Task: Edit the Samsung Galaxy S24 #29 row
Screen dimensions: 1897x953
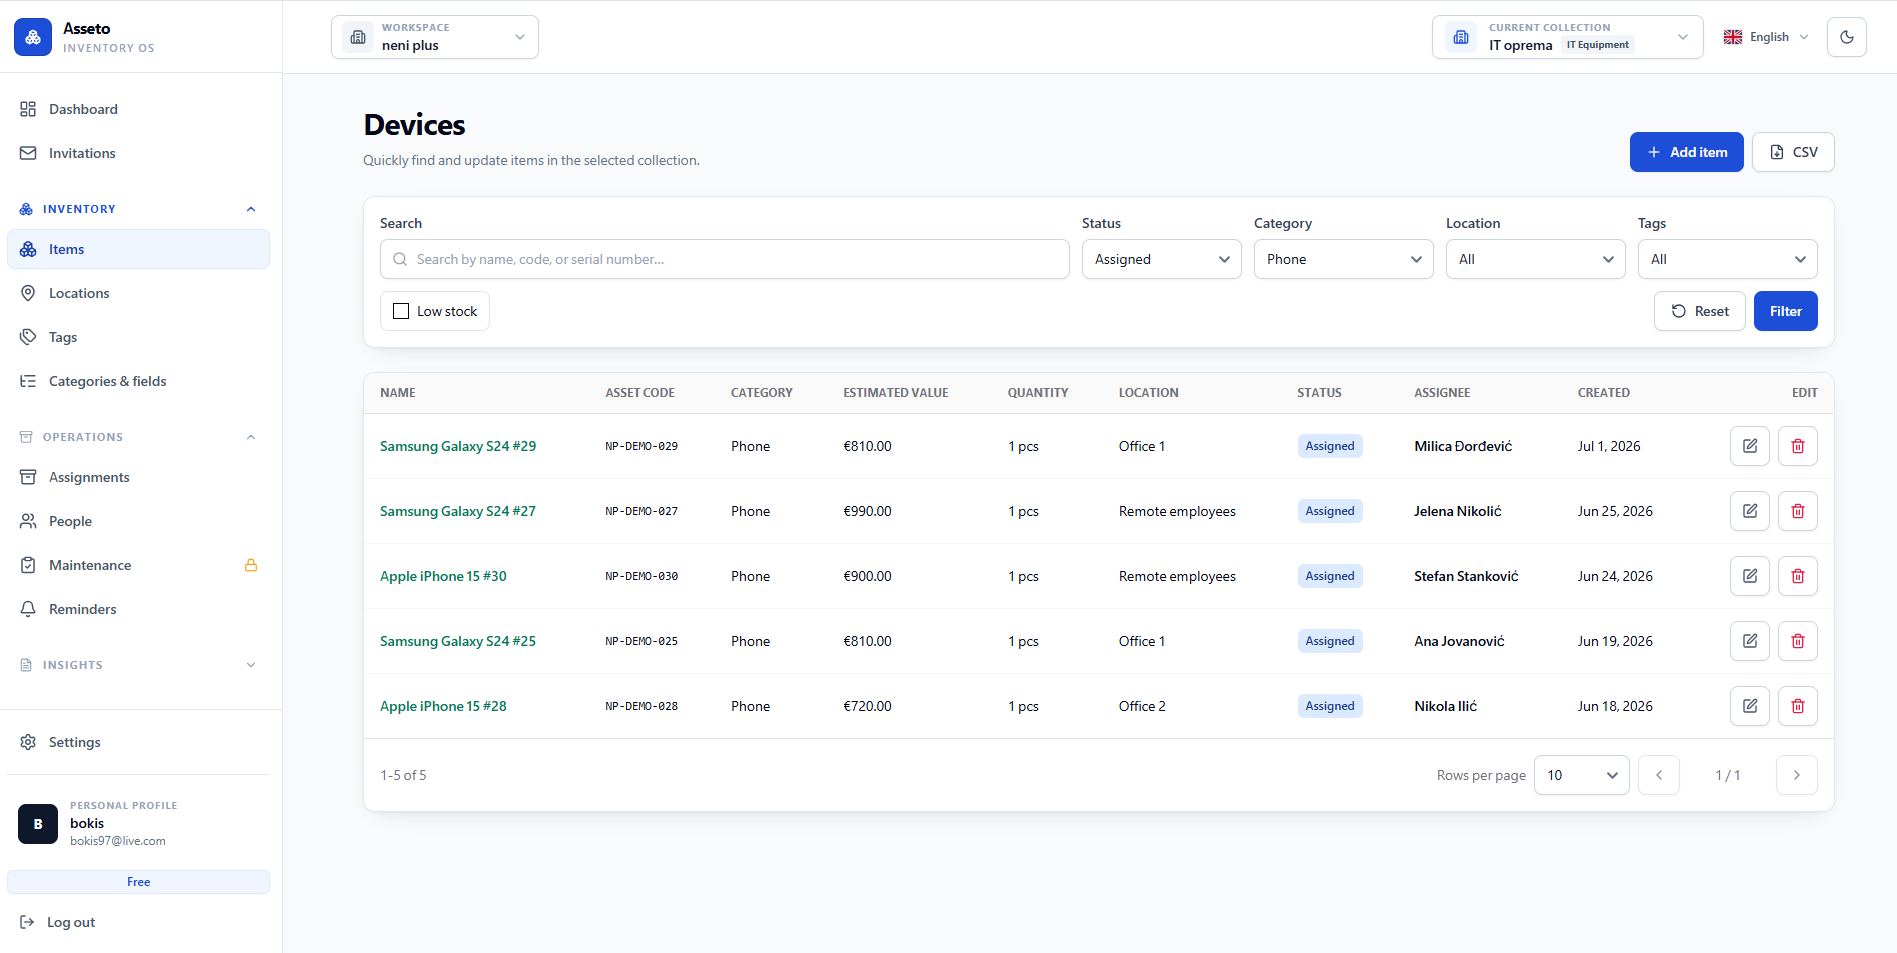Action: coord(1749,446)
